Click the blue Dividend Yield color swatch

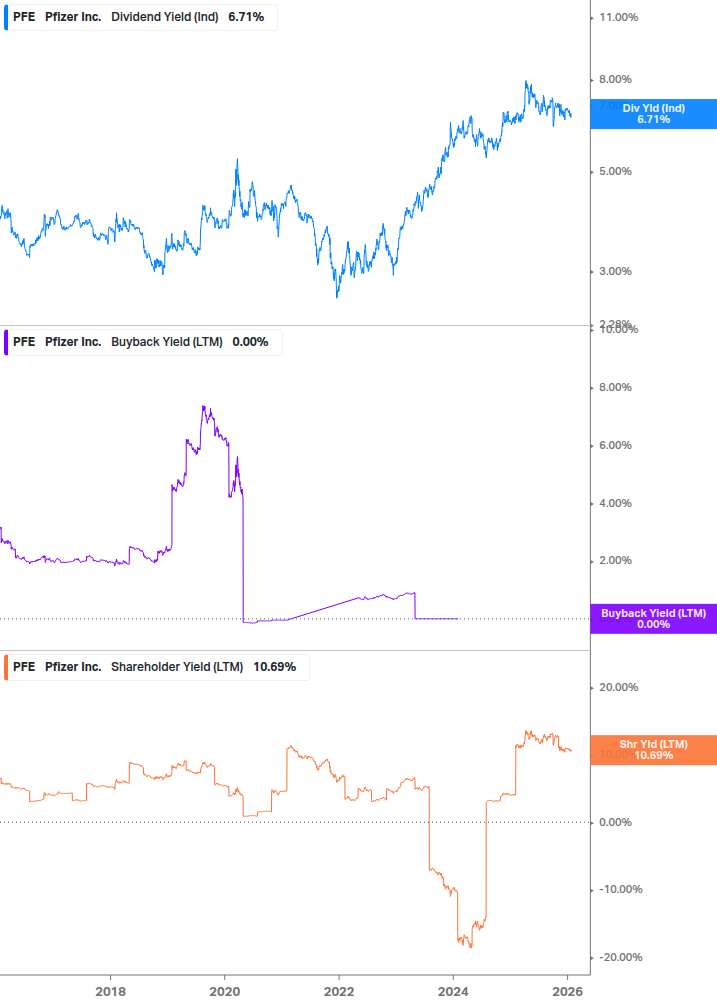point(7,17)
